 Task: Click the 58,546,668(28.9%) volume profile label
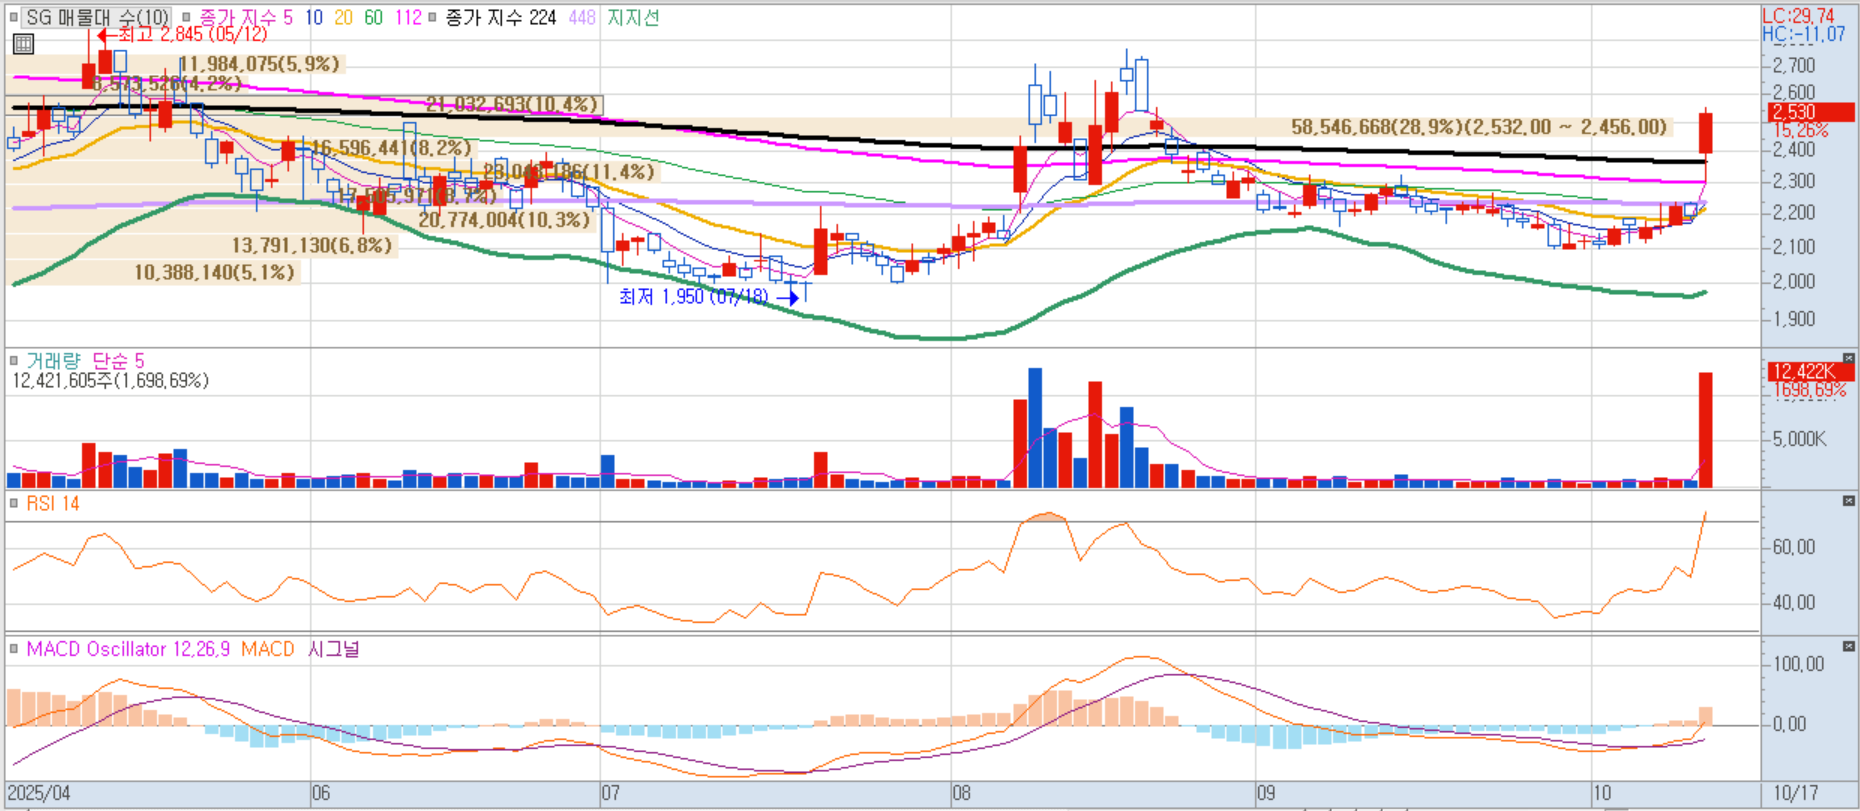pos(1480,127)
